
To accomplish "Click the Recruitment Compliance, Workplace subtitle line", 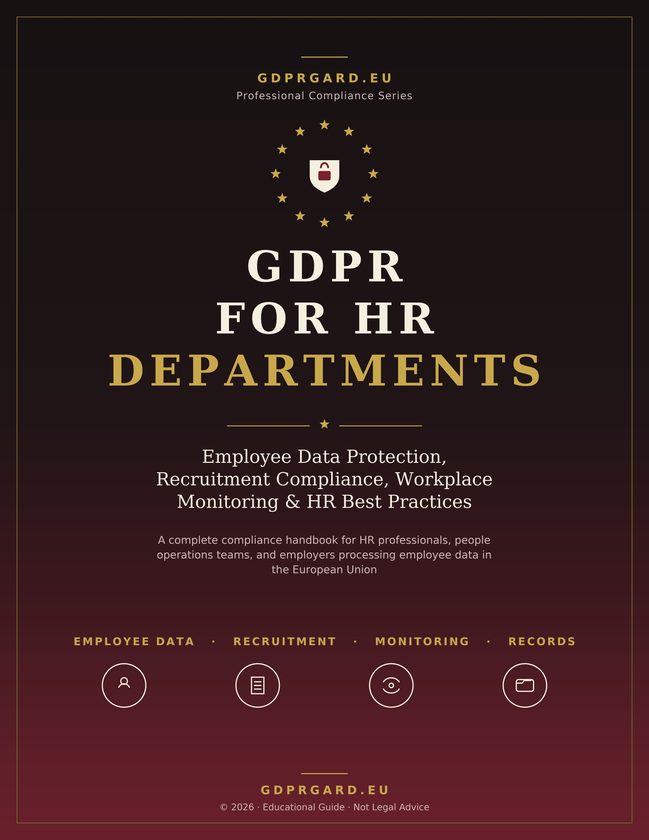I will coord(324,479).
